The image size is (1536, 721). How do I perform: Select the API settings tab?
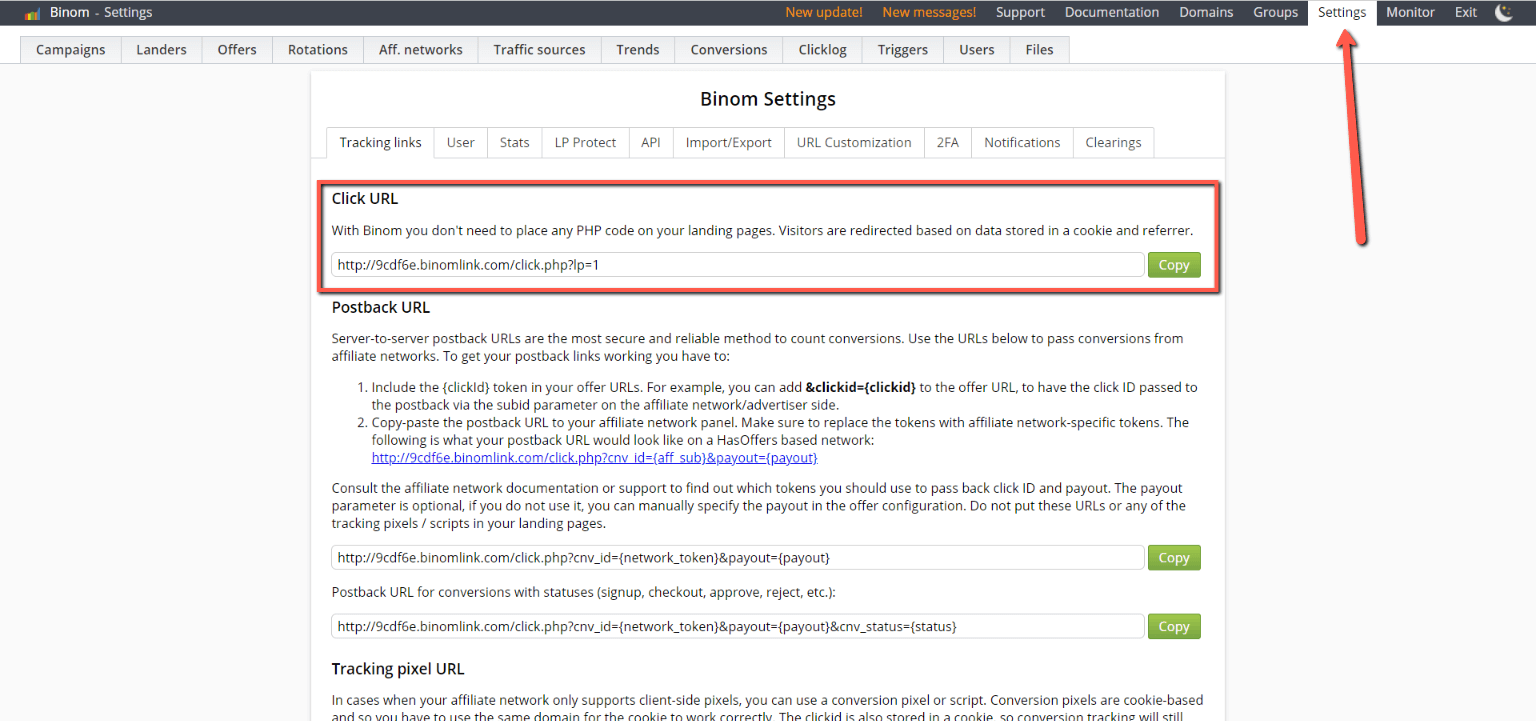click(x=651, y=143)
